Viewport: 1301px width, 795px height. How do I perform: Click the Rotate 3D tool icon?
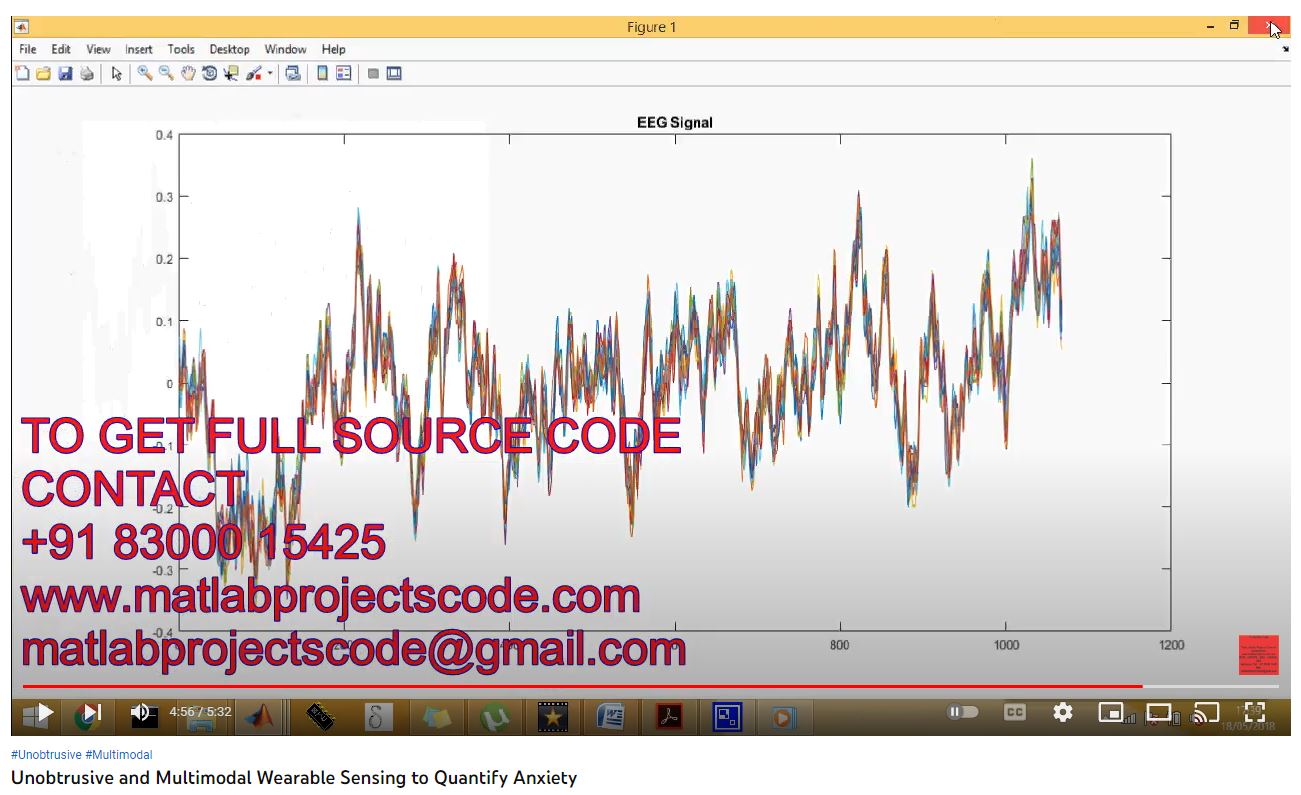[209, 73]
